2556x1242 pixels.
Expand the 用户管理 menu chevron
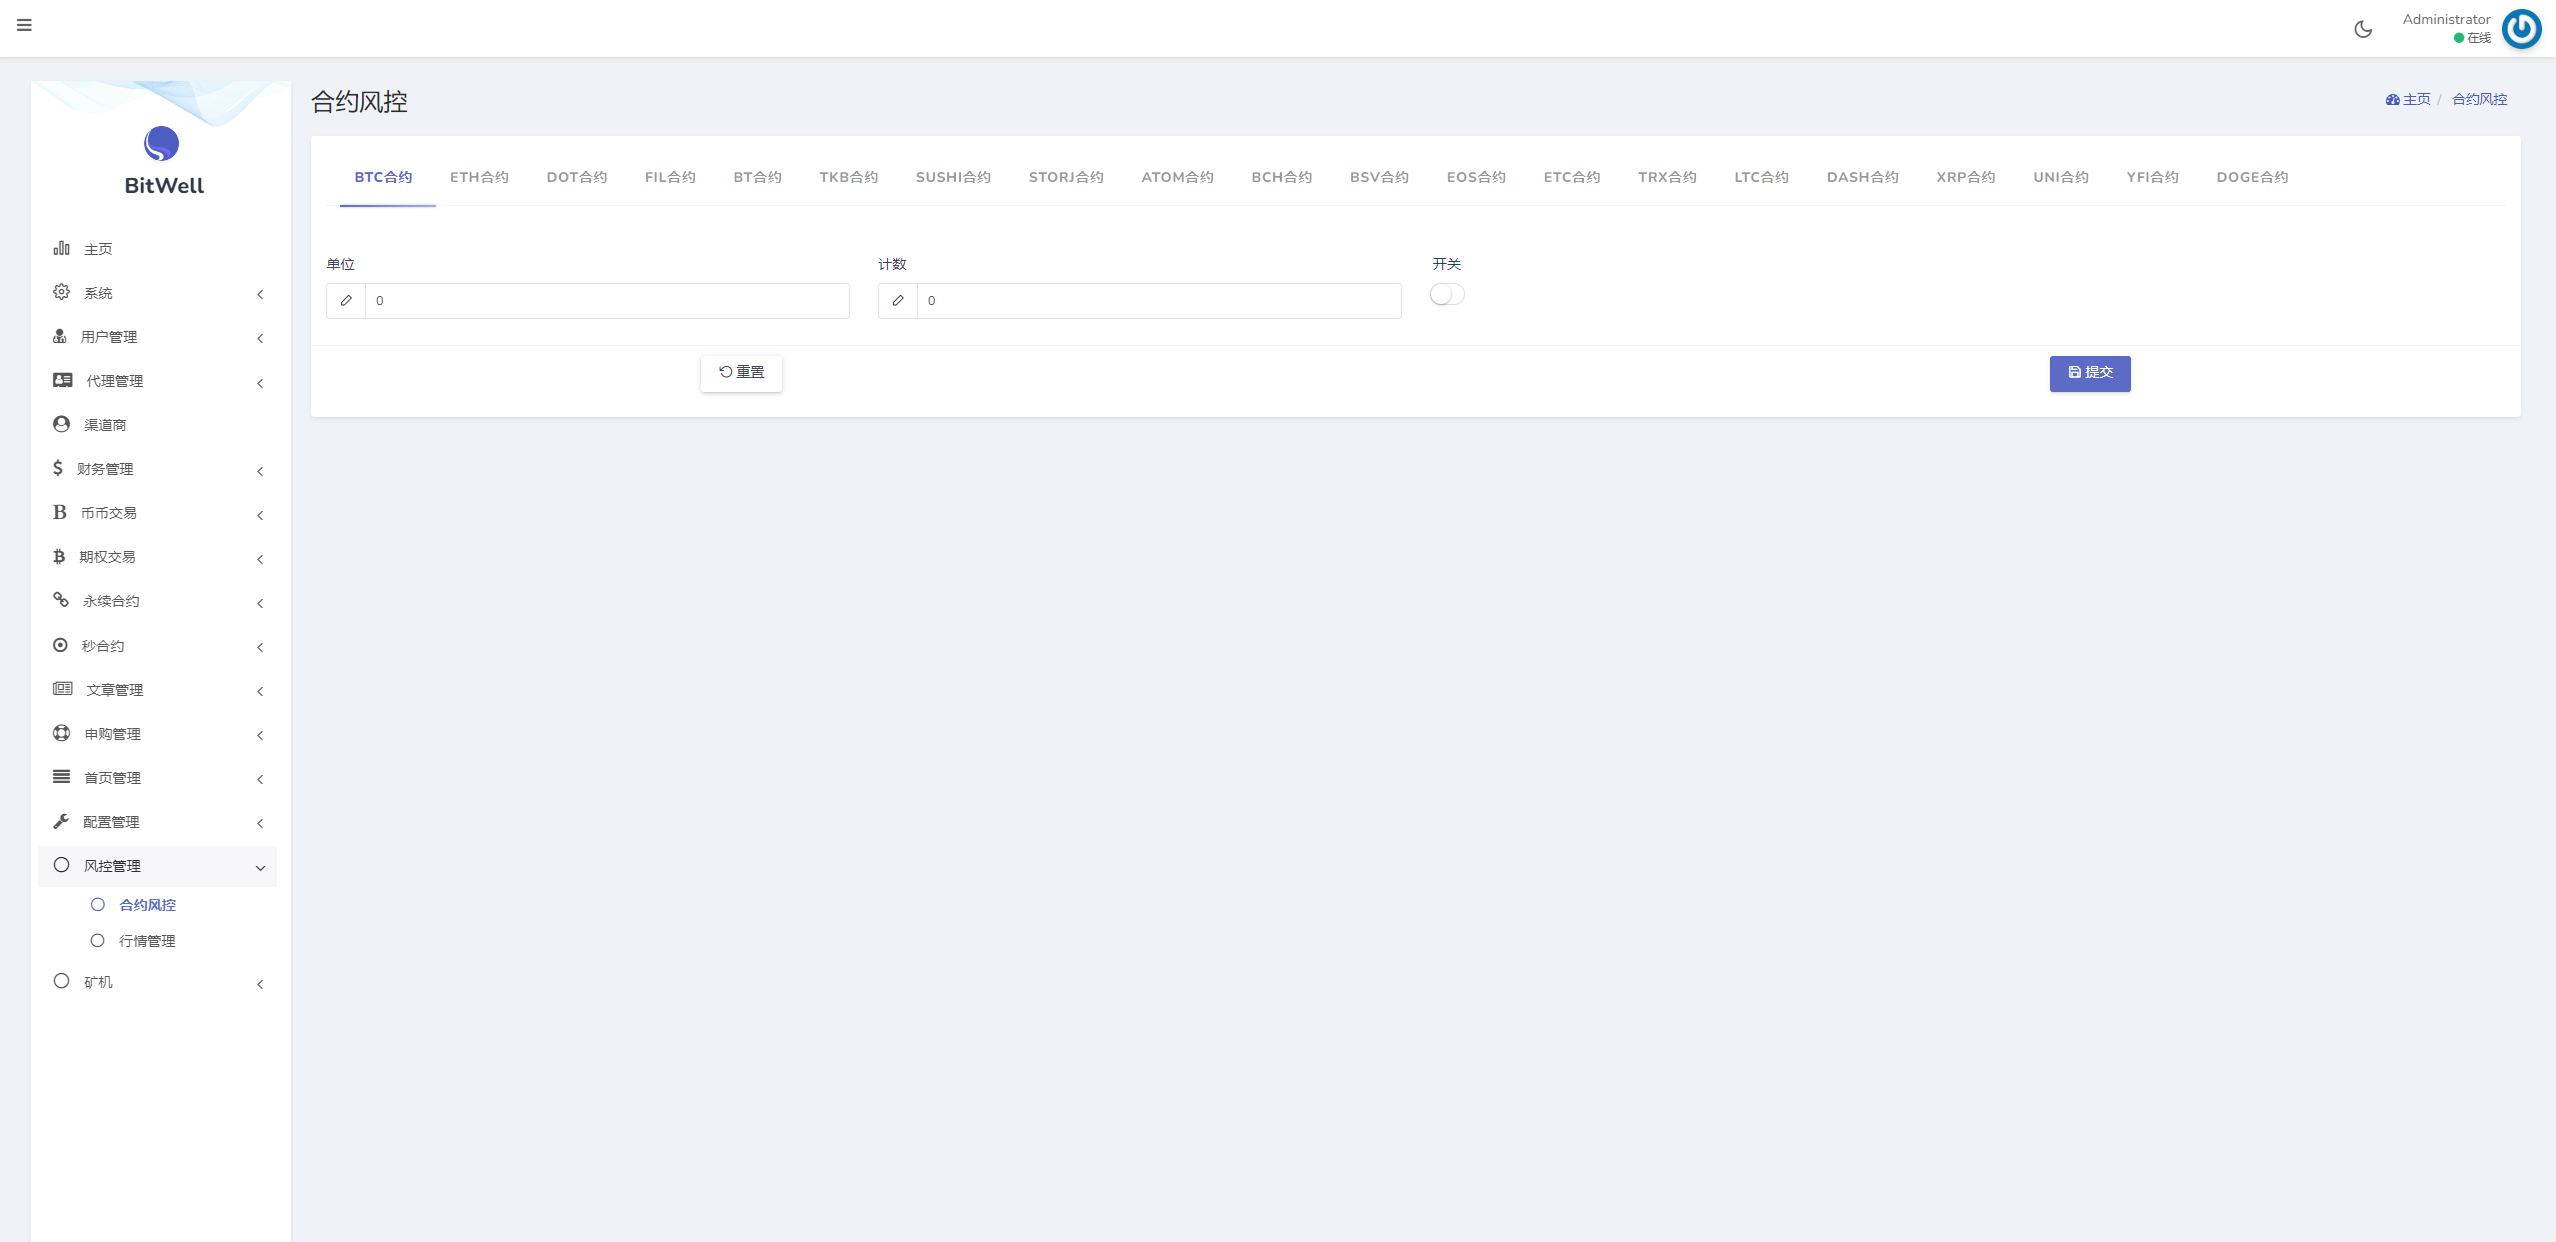[x=260, y=338]
